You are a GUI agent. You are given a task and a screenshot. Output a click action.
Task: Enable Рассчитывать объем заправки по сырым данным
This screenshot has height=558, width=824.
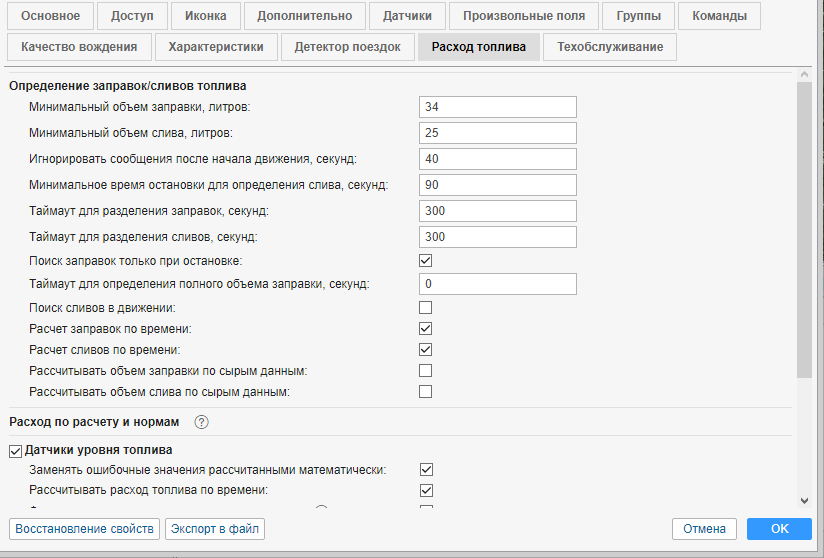425,371
